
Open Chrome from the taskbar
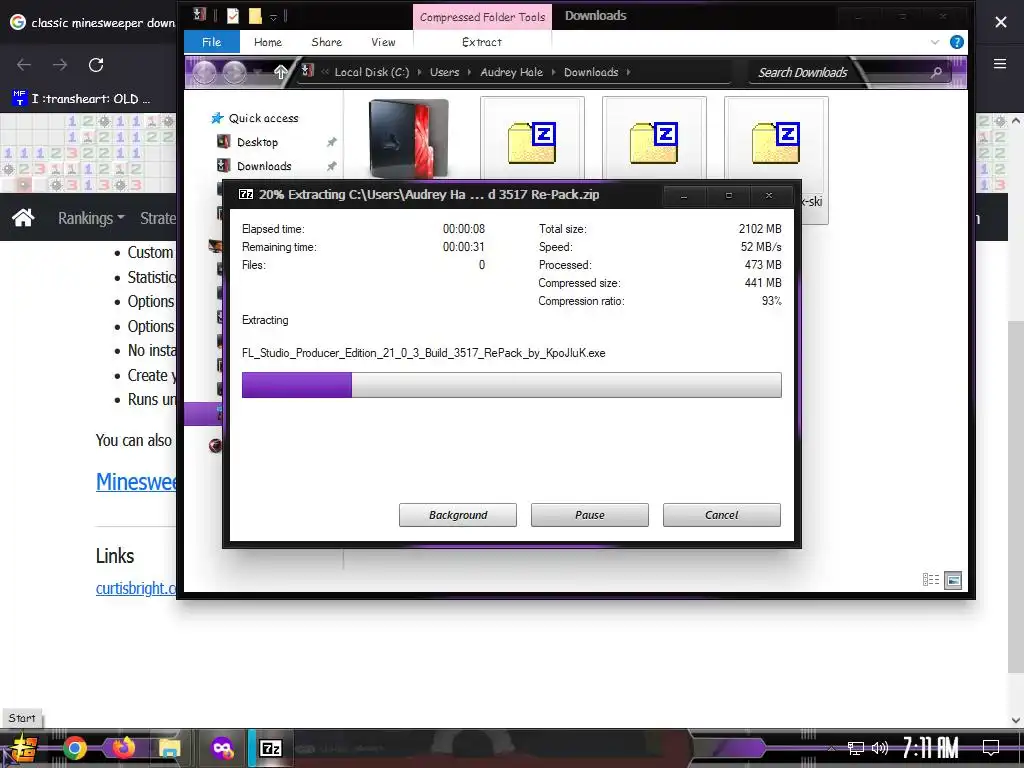[74, 748]
